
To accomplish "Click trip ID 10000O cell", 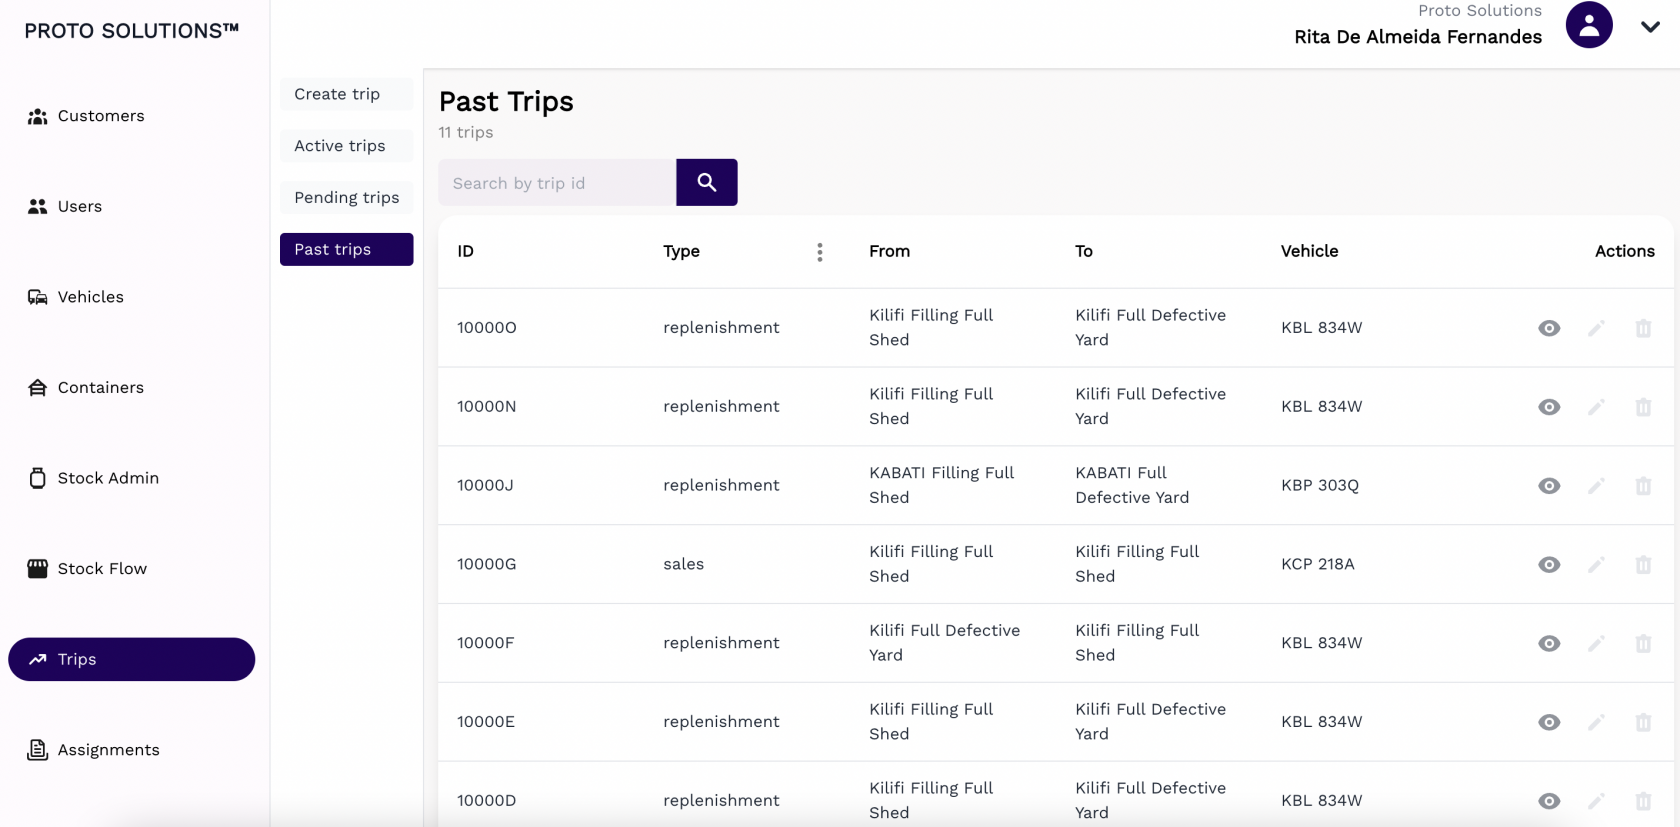I will pos(487,328).
